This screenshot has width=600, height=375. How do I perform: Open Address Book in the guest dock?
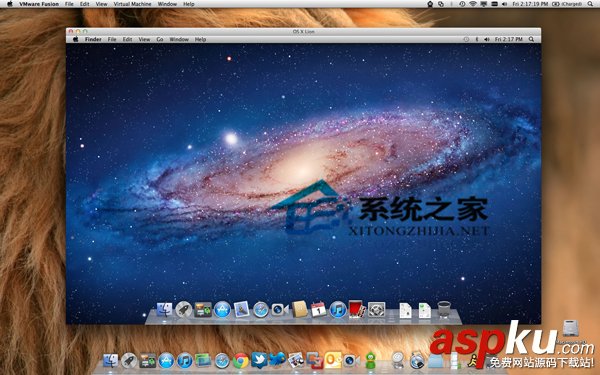click(x=300, y=309)
